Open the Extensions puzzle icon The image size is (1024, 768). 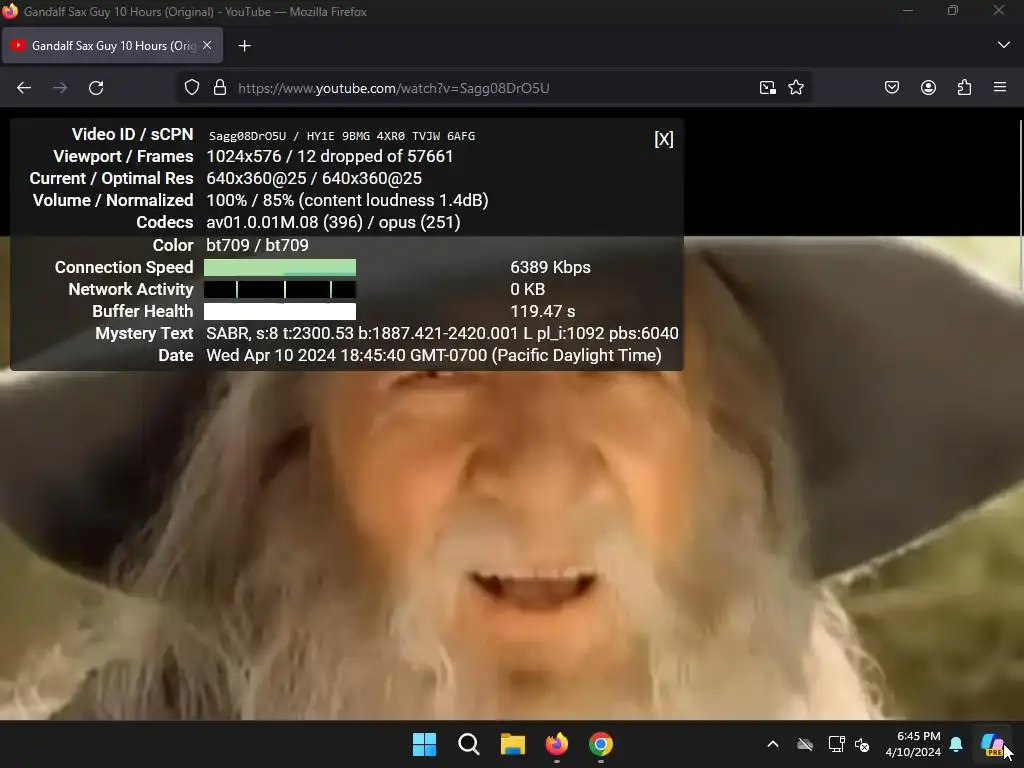964,88
